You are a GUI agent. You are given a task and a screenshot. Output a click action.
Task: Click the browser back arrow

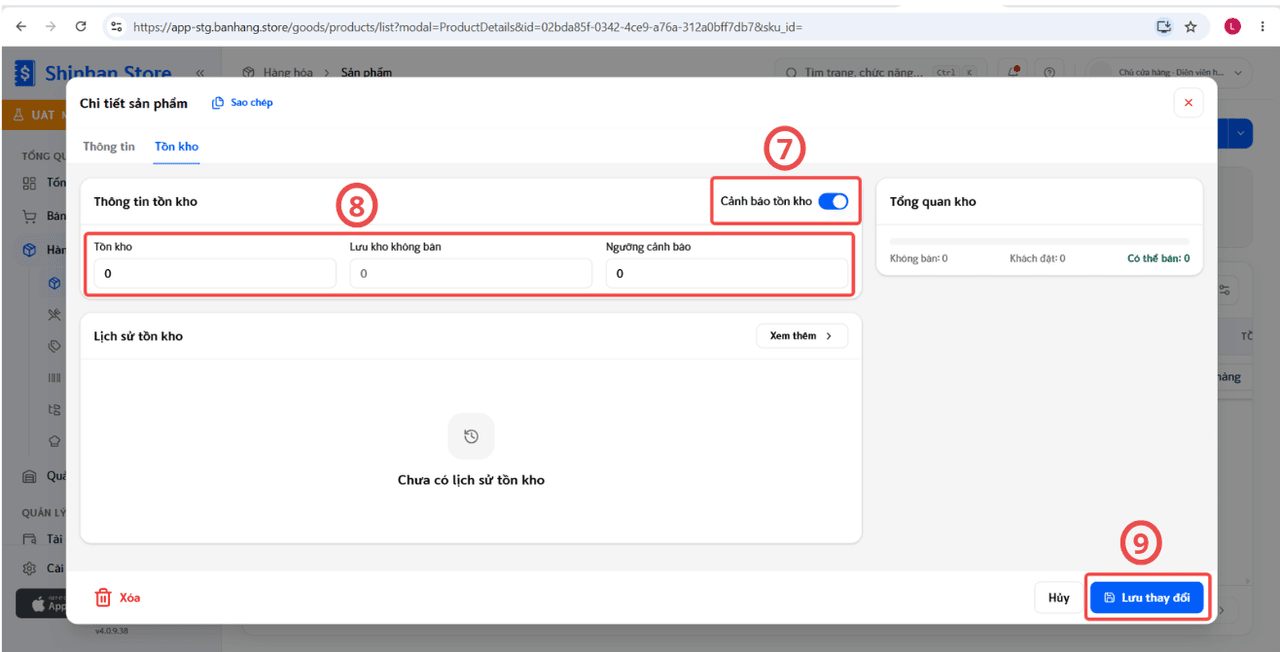point(21,27)
